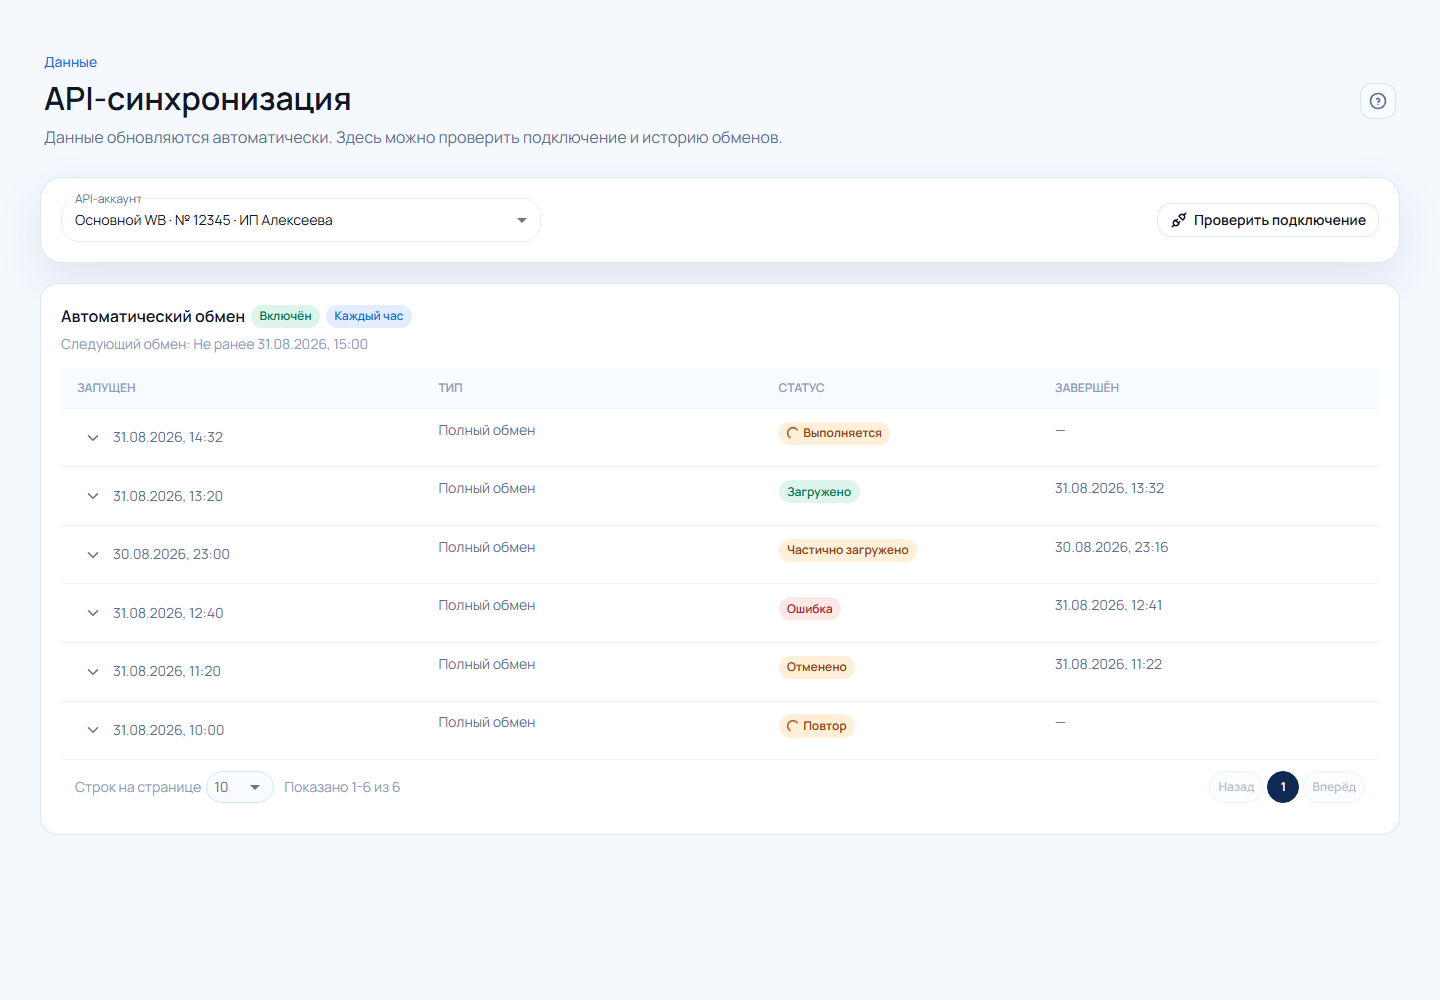Screen dimensions: 1440x1000
Task: Click the Повтор status badge
Action: tap(816, 726)
